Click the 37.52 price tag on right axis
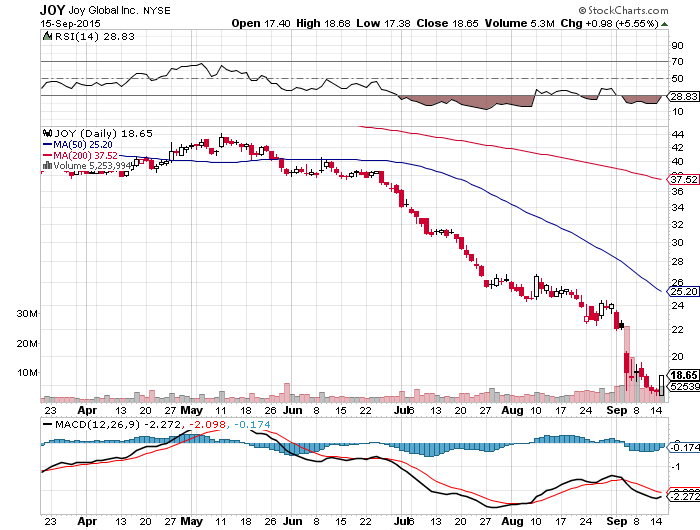The image size is (700, 530). click(x=684, y=179)
